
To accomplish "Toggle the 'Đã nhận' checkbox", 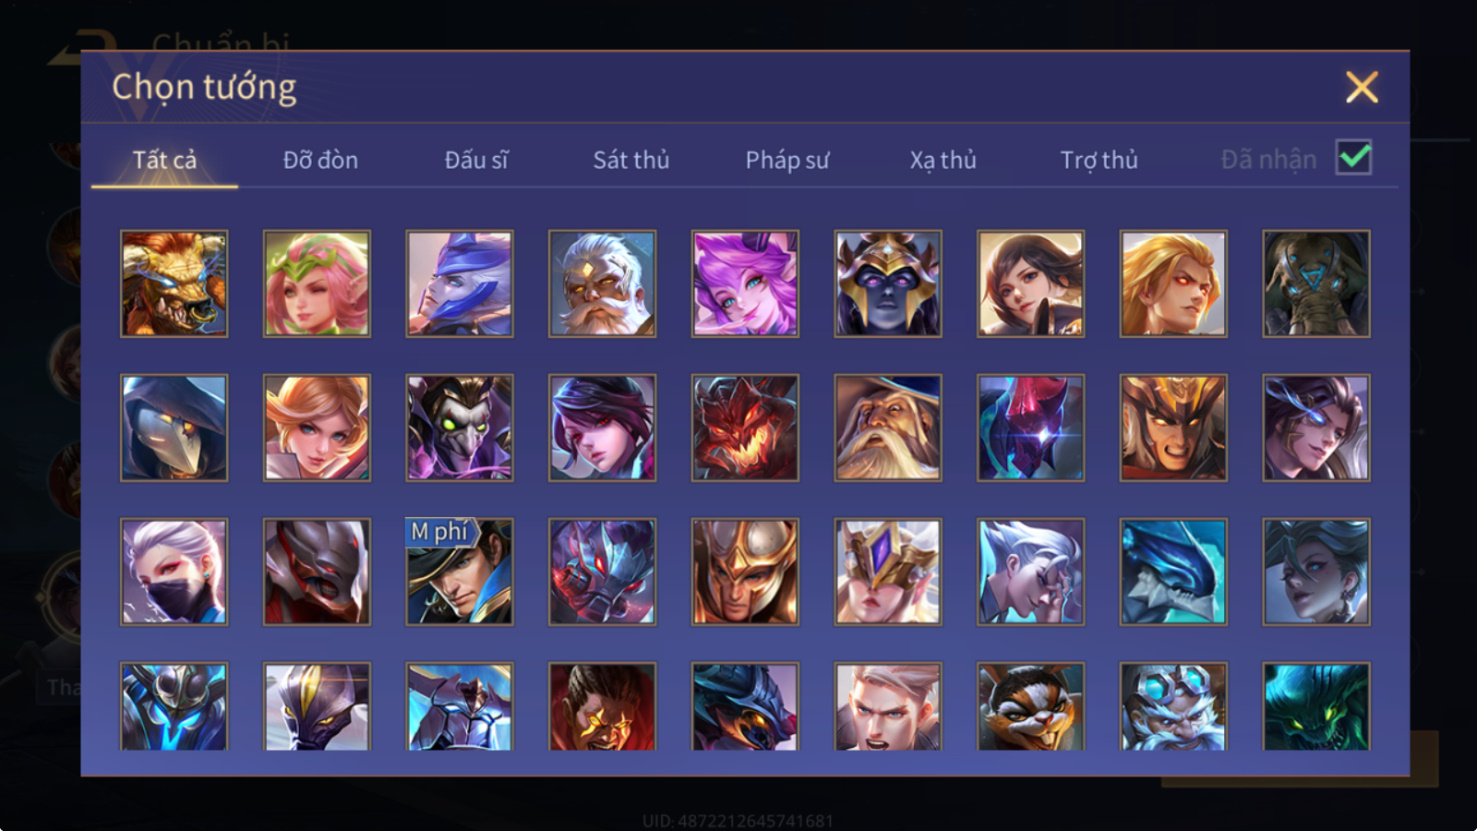I will pos(1354,158).
